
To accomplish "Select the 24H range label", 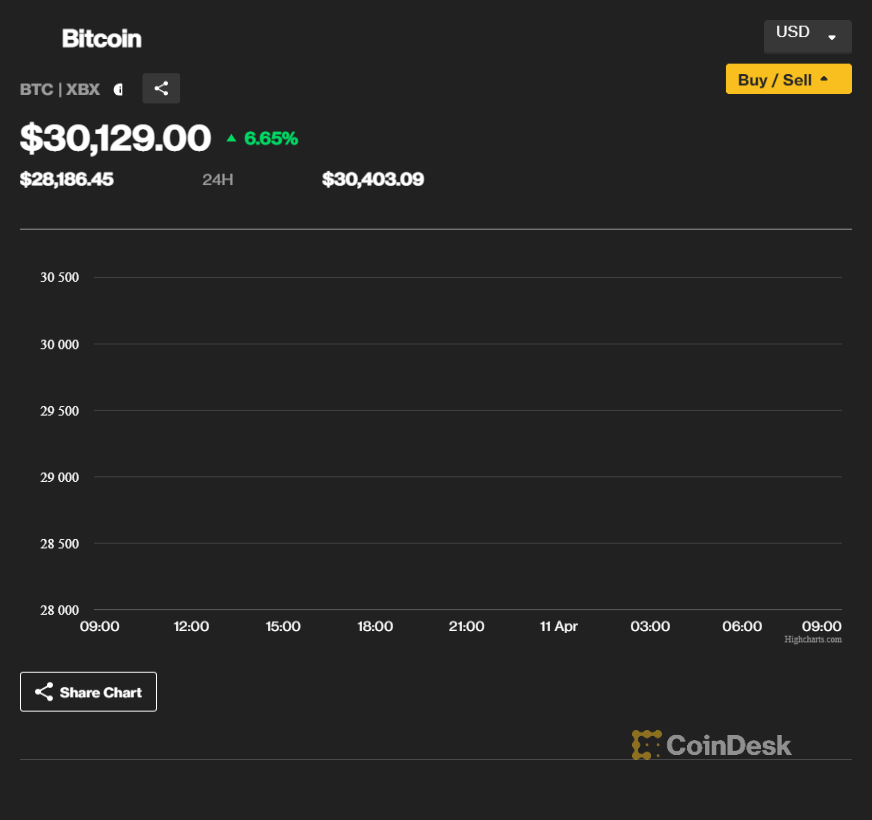I will pyautogui.click(x=217, y=180).
